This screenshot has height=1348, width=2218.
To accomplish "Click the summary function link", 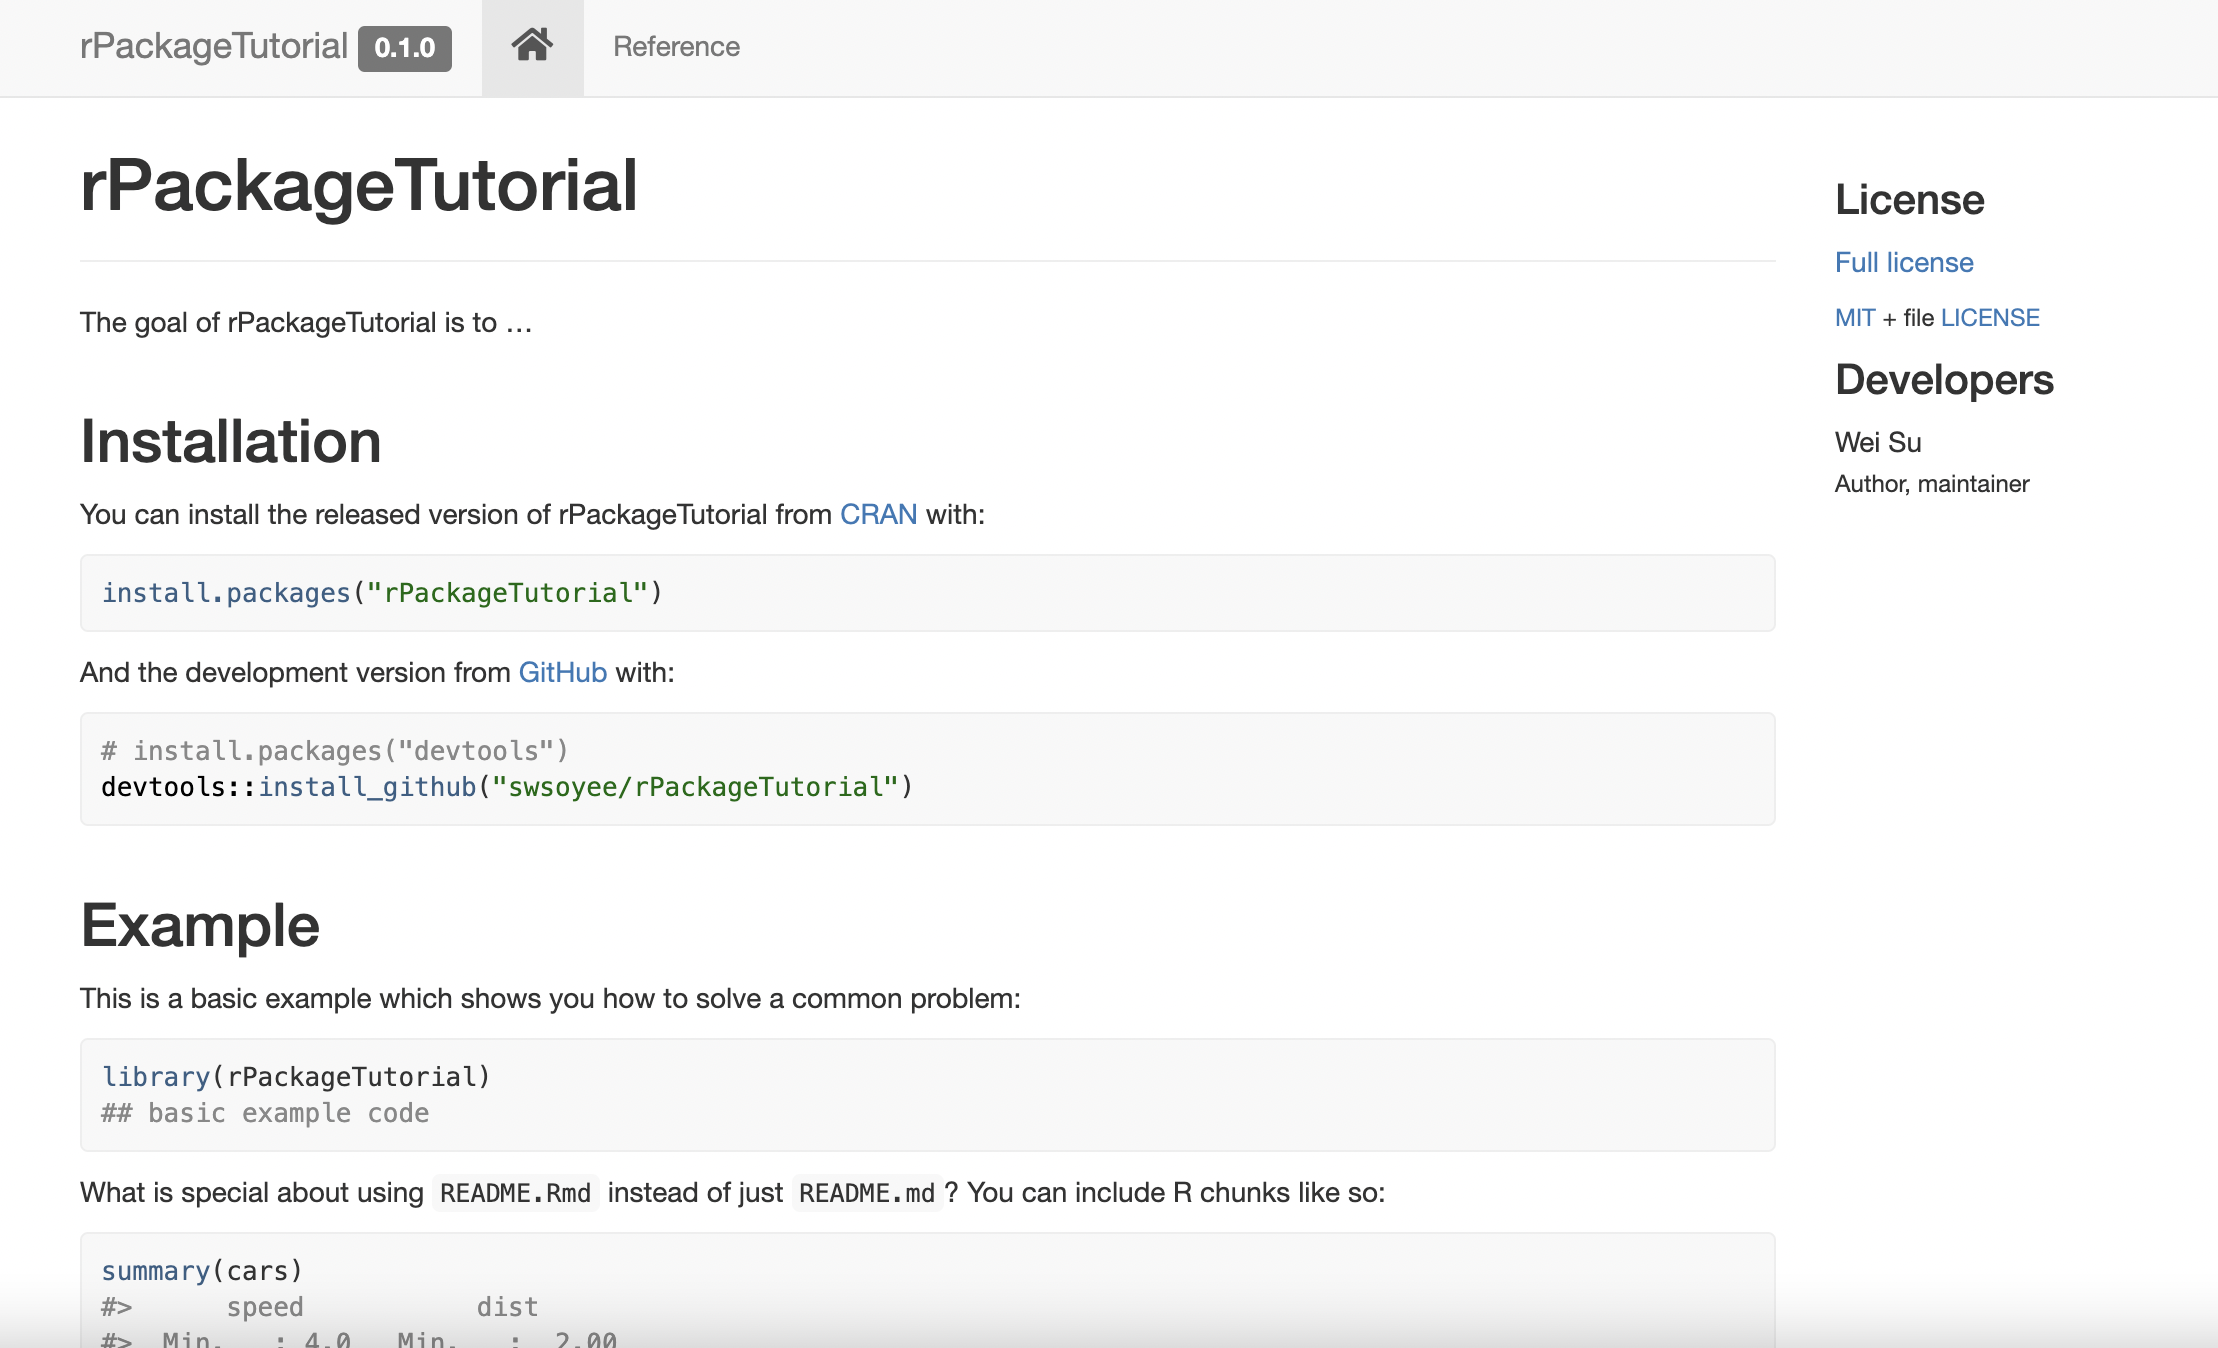I will (x=155, y=1271).
